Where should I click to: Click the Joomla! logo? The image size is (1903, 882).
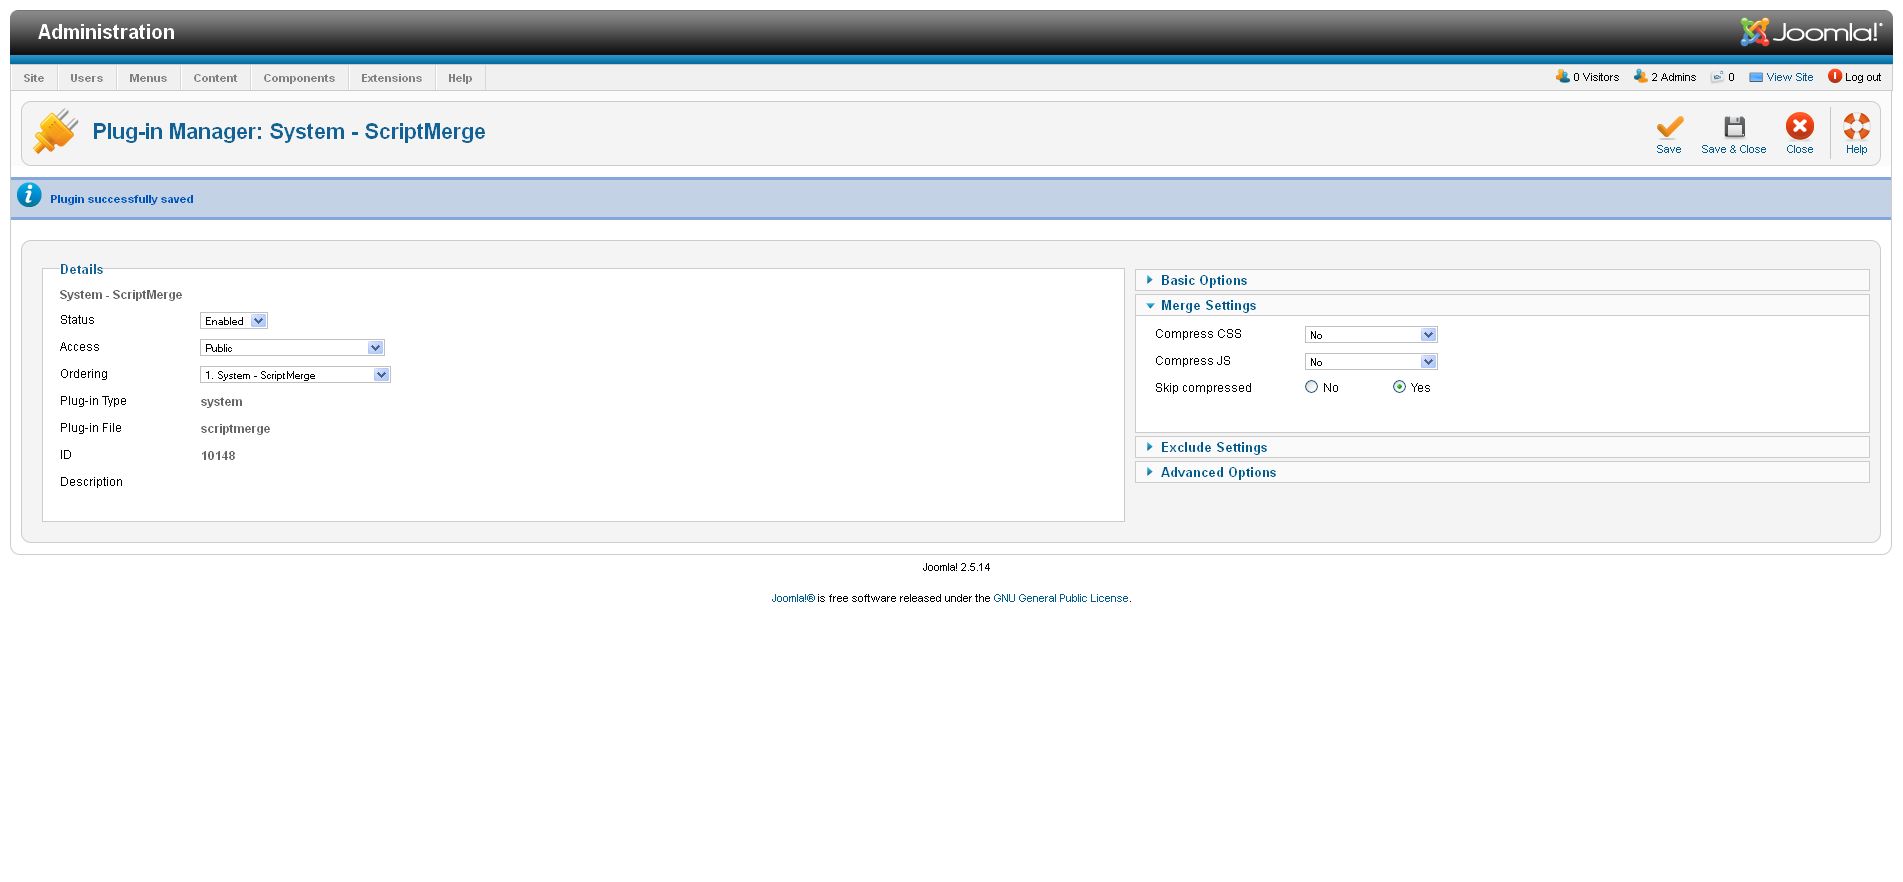pos(1811,32)
